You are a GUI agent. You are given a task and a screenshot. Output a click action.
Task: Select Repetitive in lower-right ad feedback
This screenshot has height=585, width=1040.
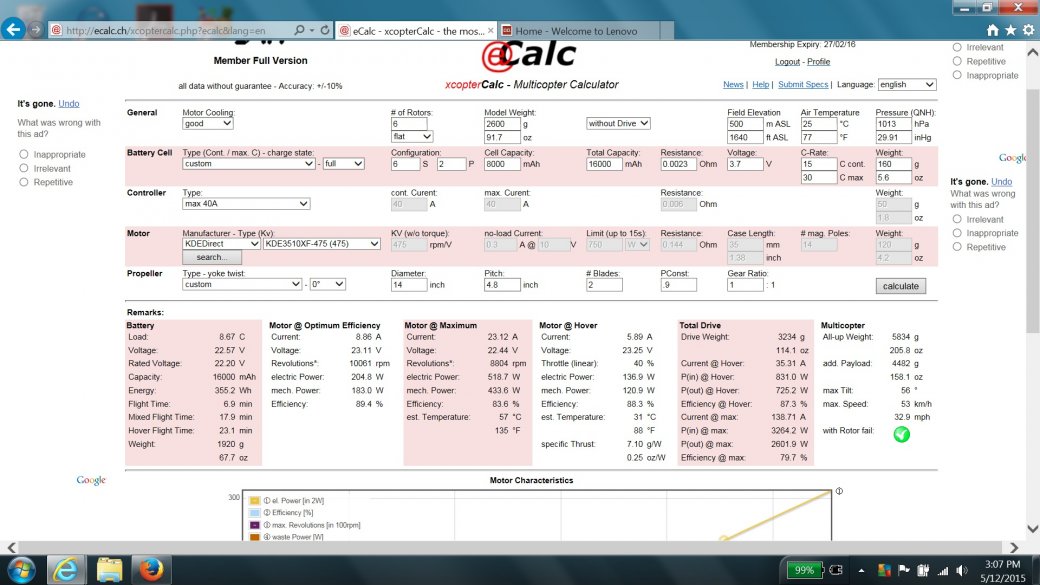(x=956, y=247)
